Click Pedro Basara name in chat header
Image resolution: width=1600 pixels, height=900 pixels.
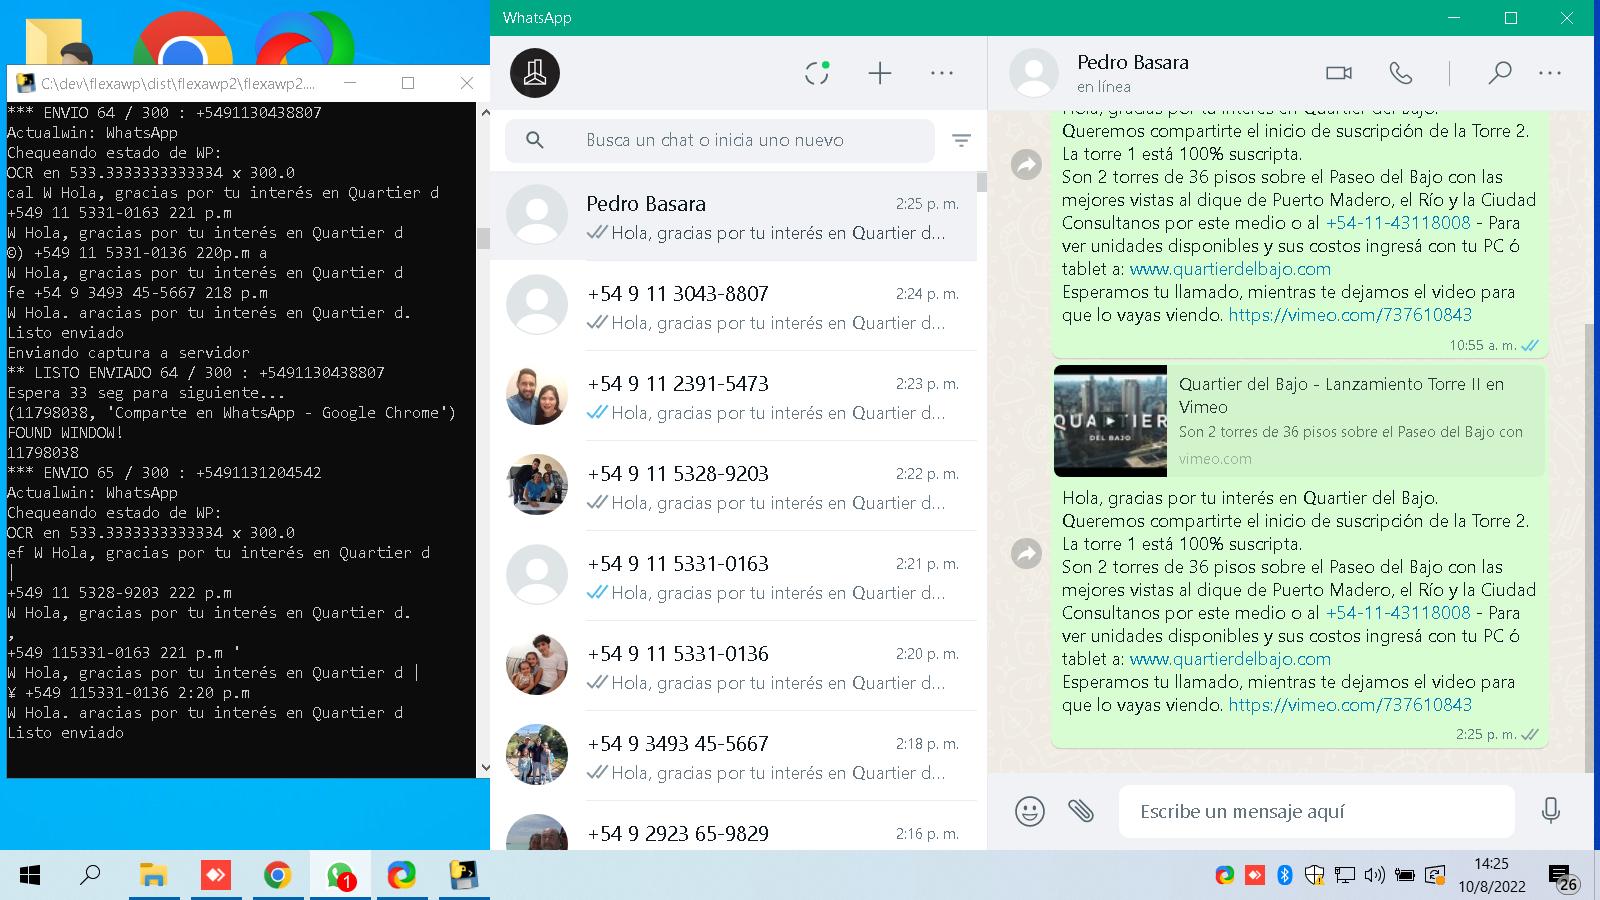pyautogui.click(x=1133, y=62)
